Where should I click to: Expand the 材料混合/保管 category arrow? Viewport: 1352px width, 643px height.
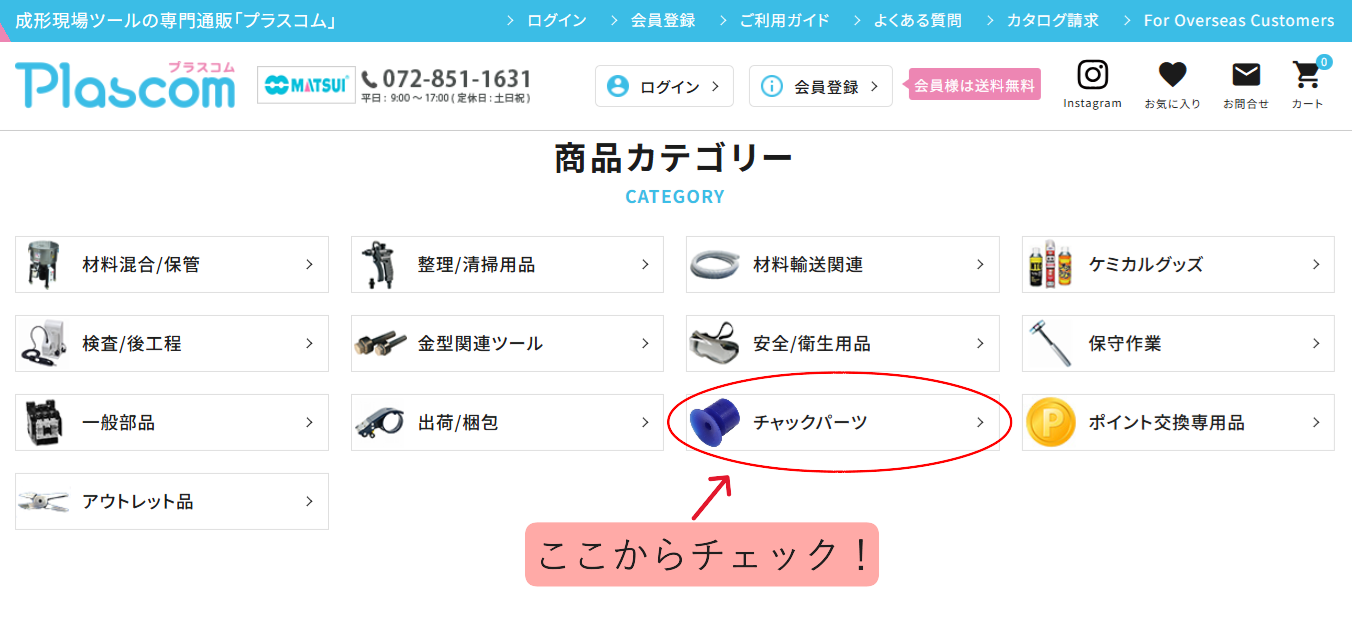[x=309, y=265]
